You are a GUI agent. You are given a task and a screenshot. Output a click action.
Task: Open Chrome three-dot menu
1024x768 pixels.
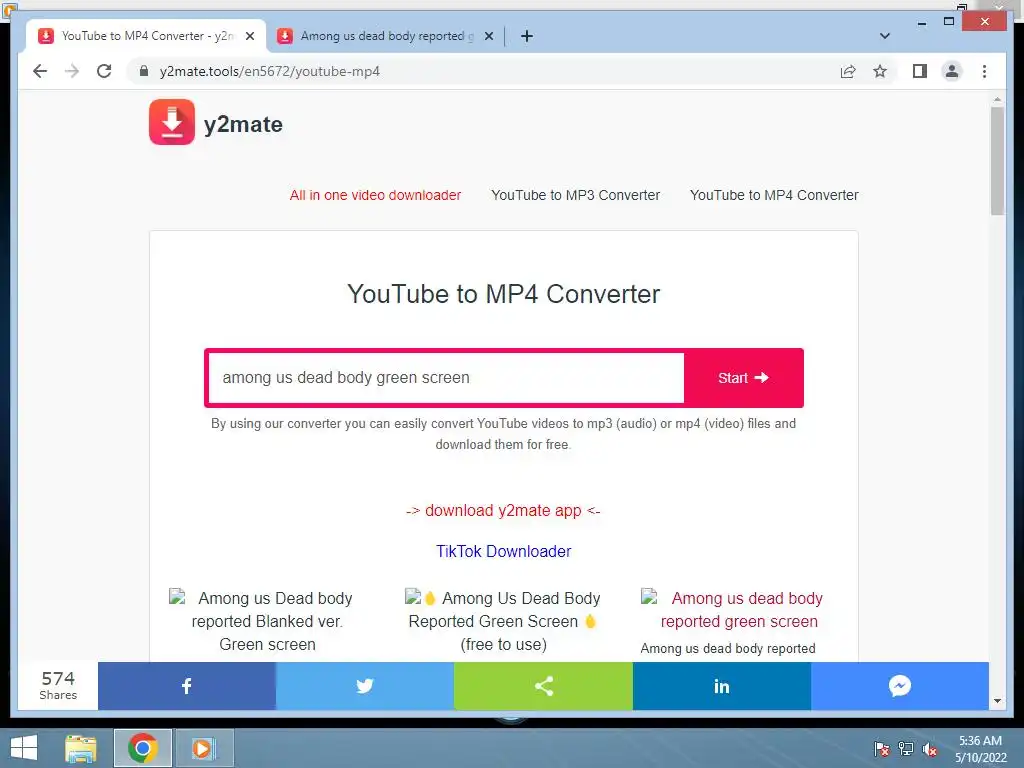(984, 71)
